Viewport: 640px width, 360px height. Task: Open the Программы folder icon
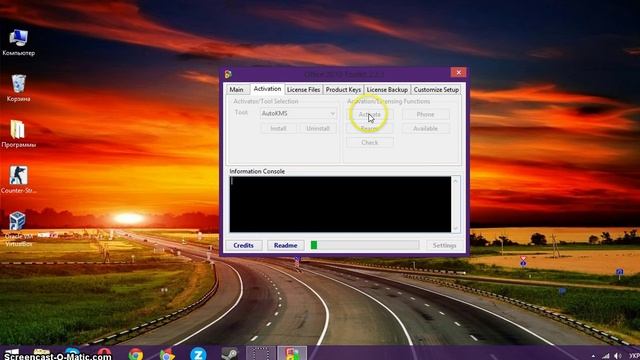click(18, 134)
